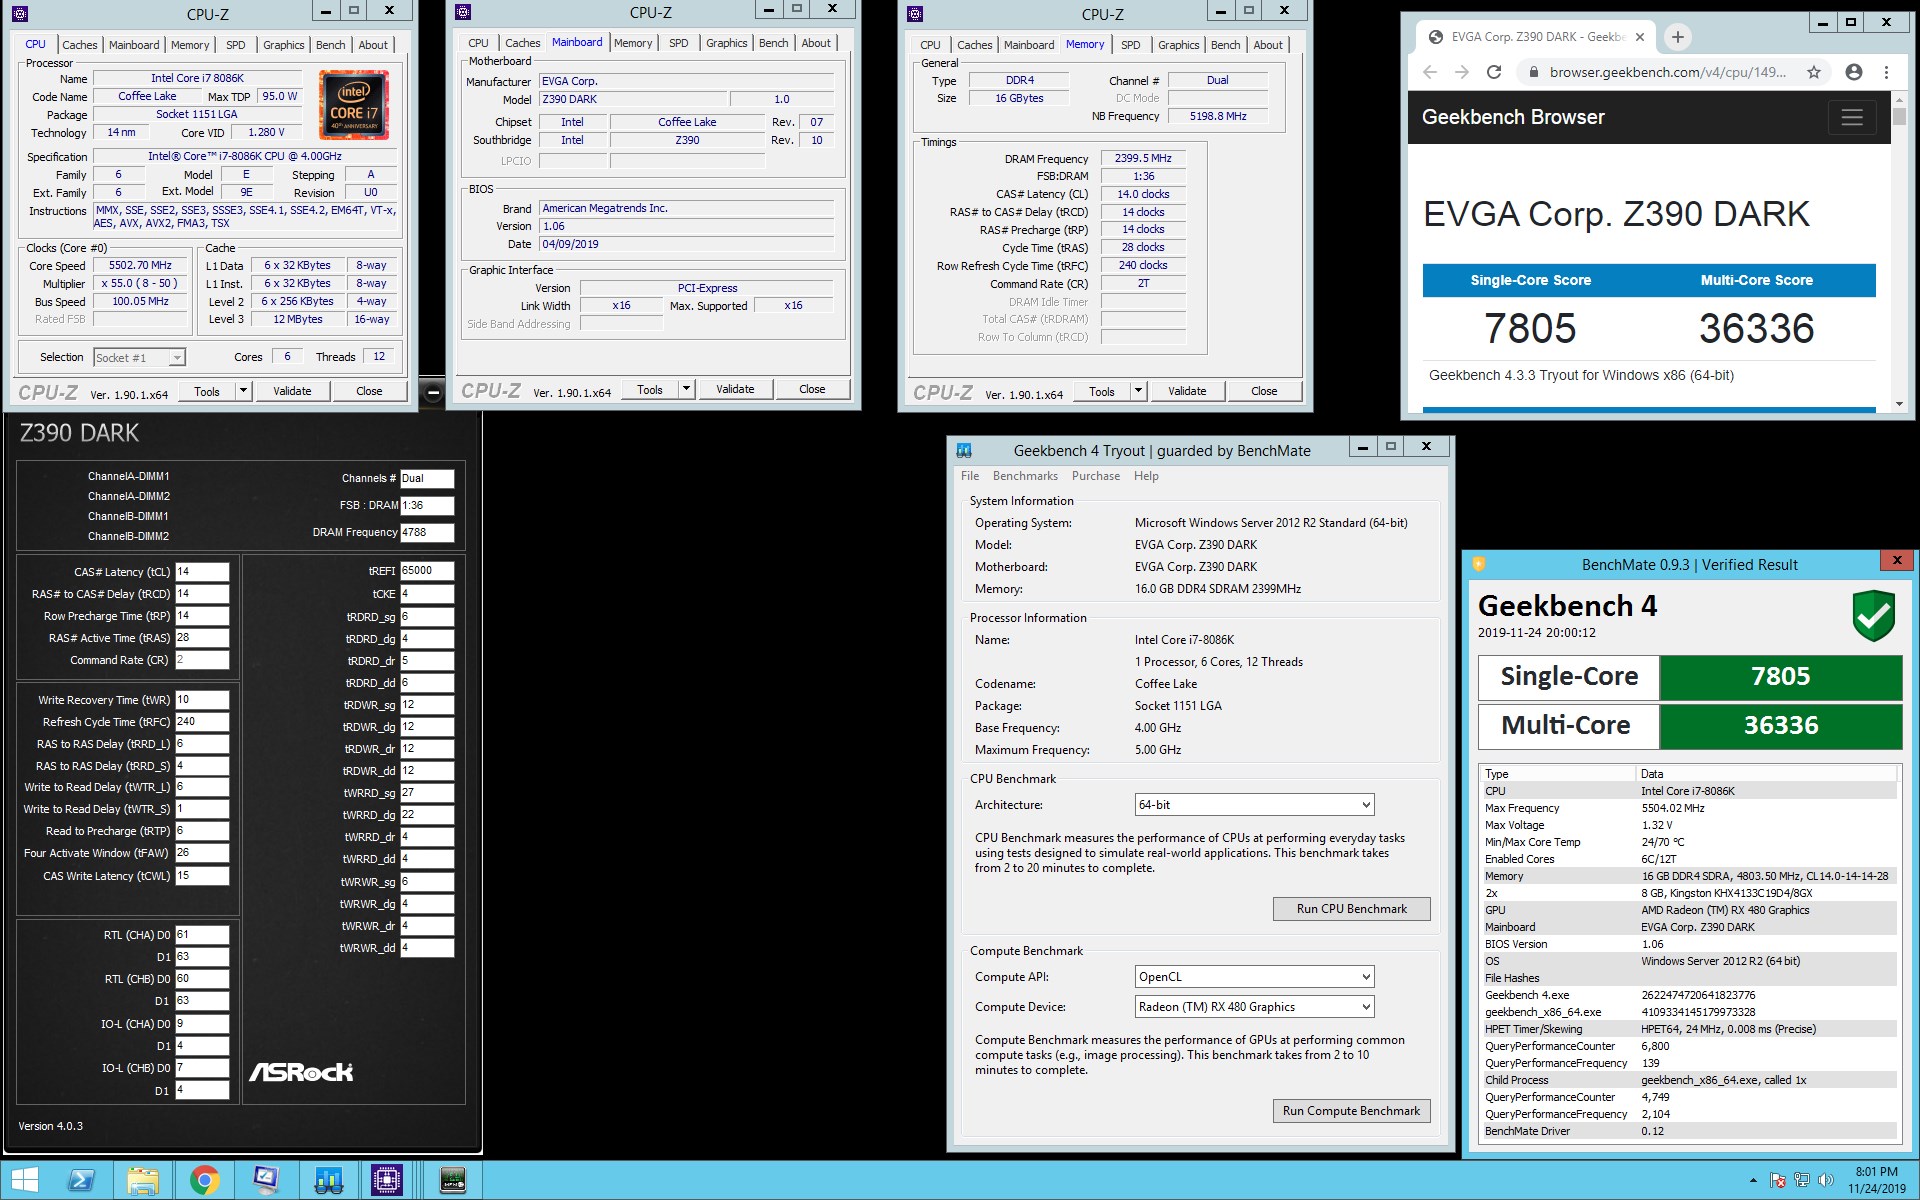
Task: Open the Compute Device Radeon RX 480 dropdown
Action: (x=1254, y=1007)
